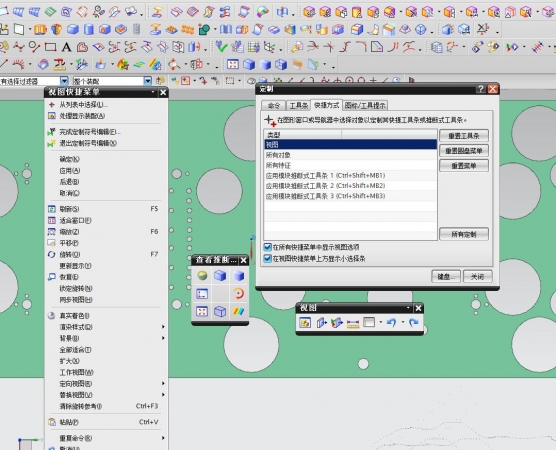Select the text tool 'A' icon
This screenshot has height=450, width=556.
66,47
